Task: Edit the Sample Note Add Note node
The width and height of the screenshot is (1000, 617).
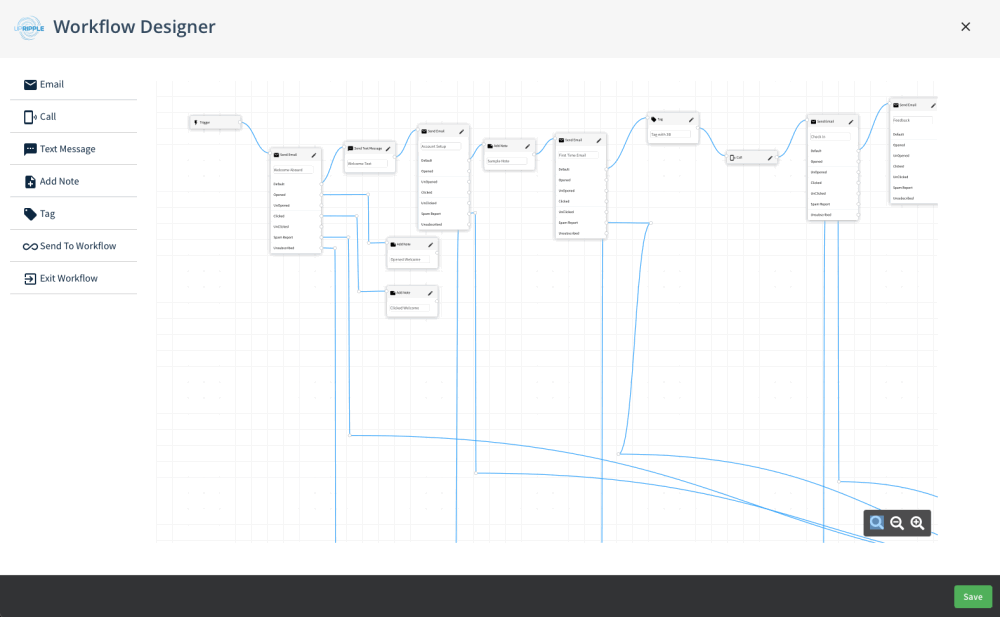Action: pyautogui.click(x=527, y=146)
